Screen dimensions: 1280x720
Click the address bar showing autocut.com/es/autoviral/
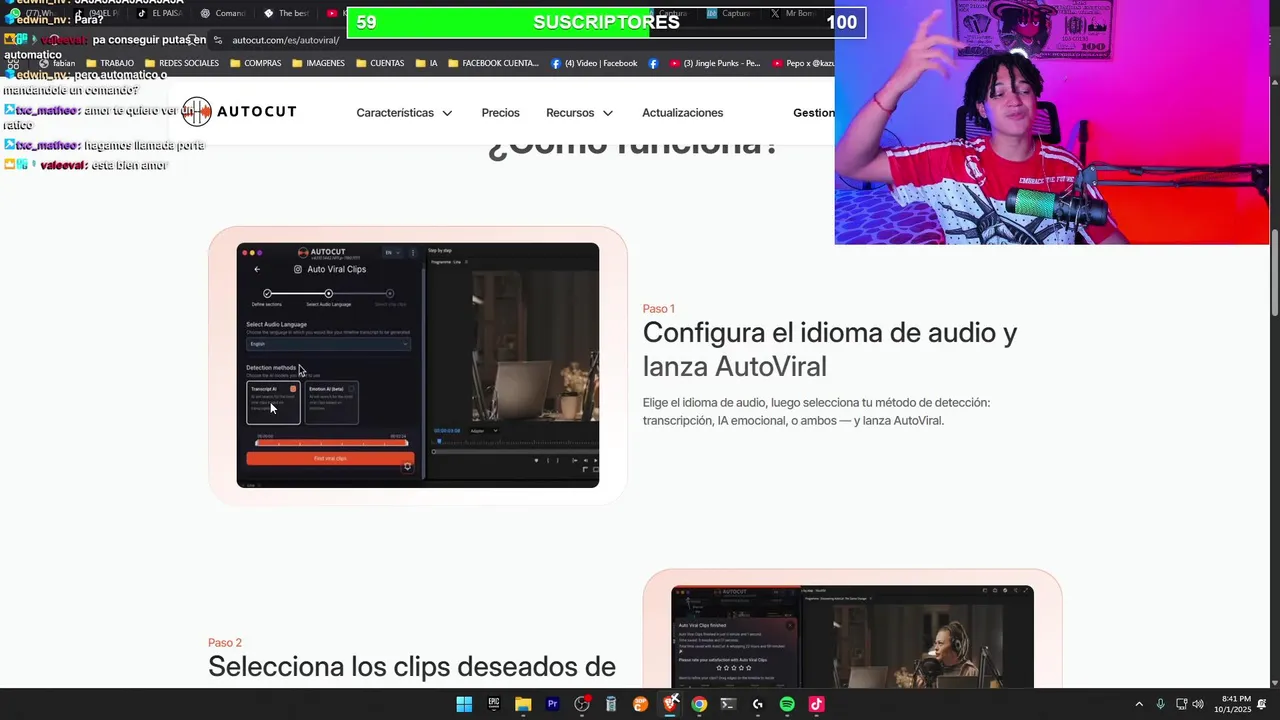click(286, 40)
